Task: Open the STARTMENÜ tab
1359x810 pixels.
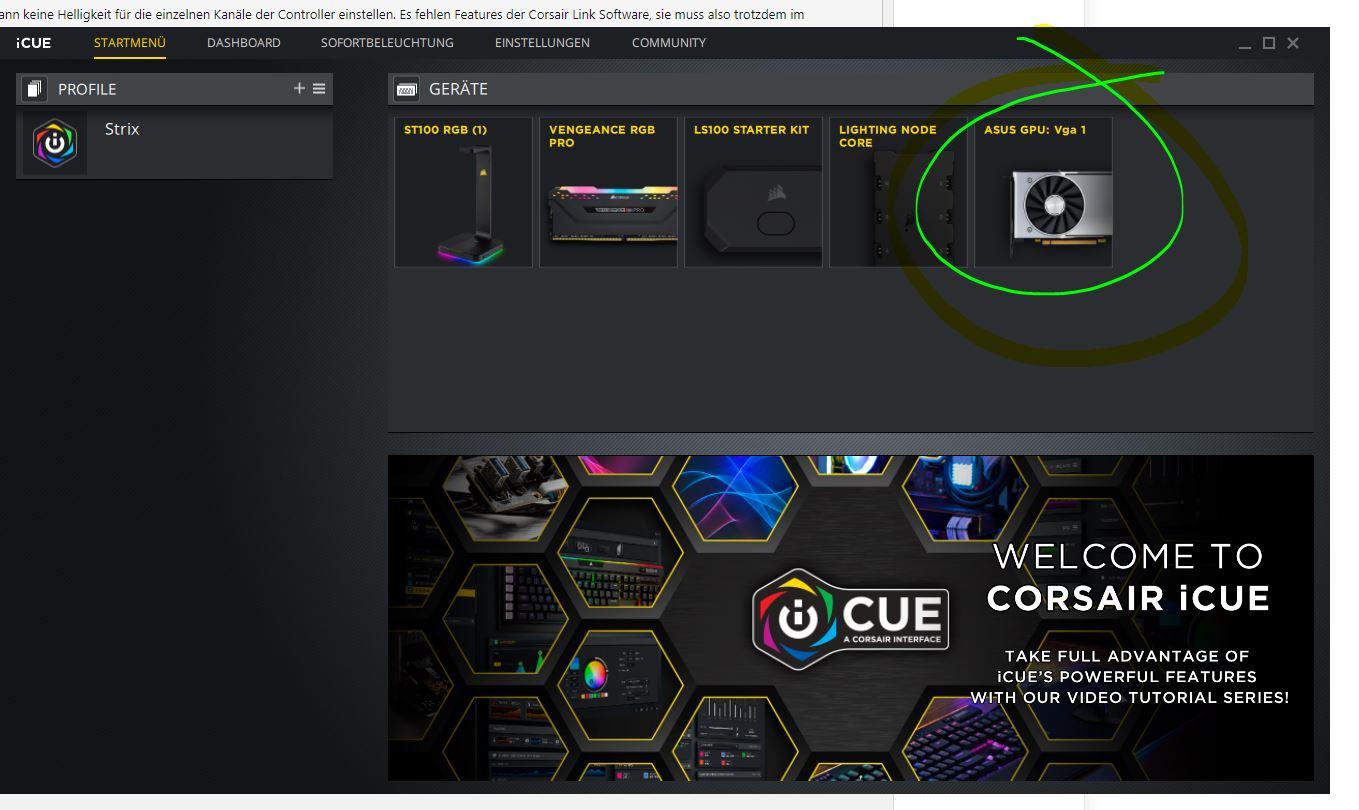Action: [130, 43]
